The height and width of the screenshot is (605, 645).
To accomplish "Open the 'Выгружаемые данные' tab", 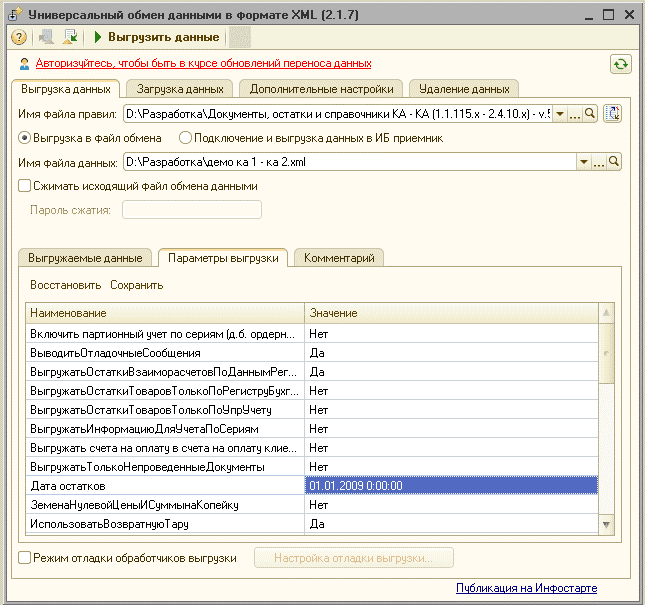I will click(85, 258).
